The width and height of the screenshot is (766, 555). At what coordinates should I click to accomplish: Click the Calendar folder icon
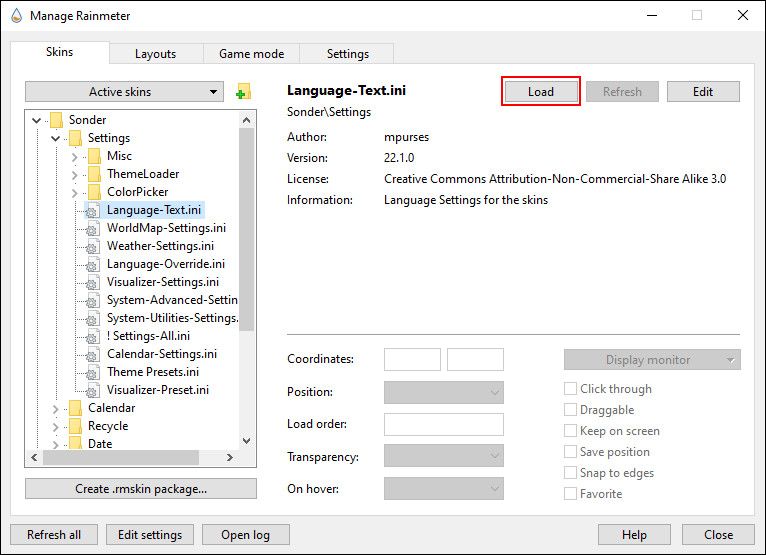76,408
